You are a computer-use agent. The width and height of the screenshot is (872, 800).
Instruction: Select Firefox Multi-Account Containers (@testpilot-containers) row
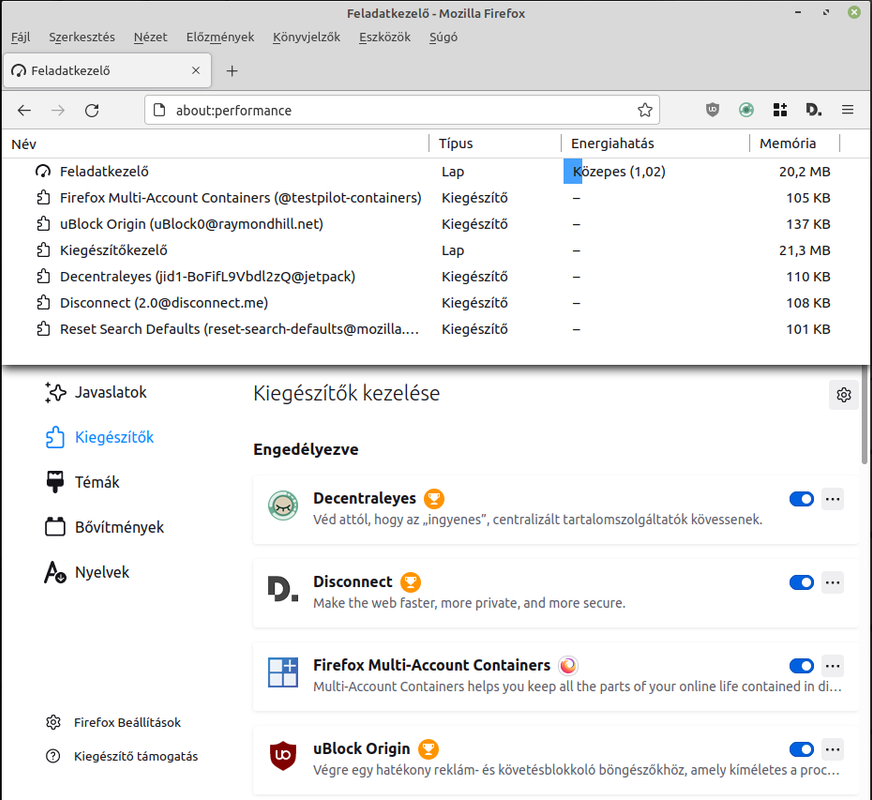click(x=434, y=198)
